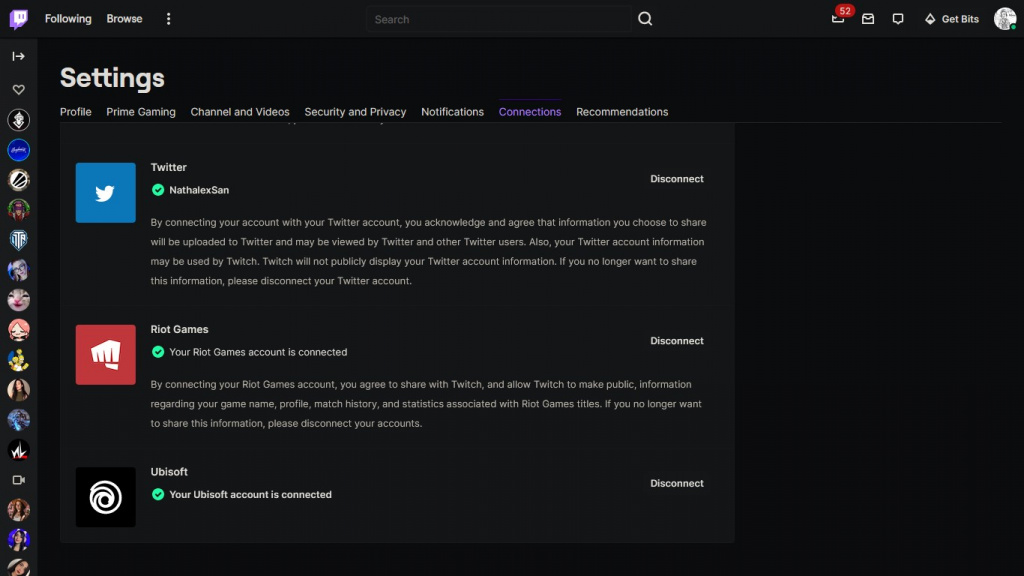Open sidebar channel of girl with glasses
This screenshot has width=1024, height=576.
pos(18,270)
